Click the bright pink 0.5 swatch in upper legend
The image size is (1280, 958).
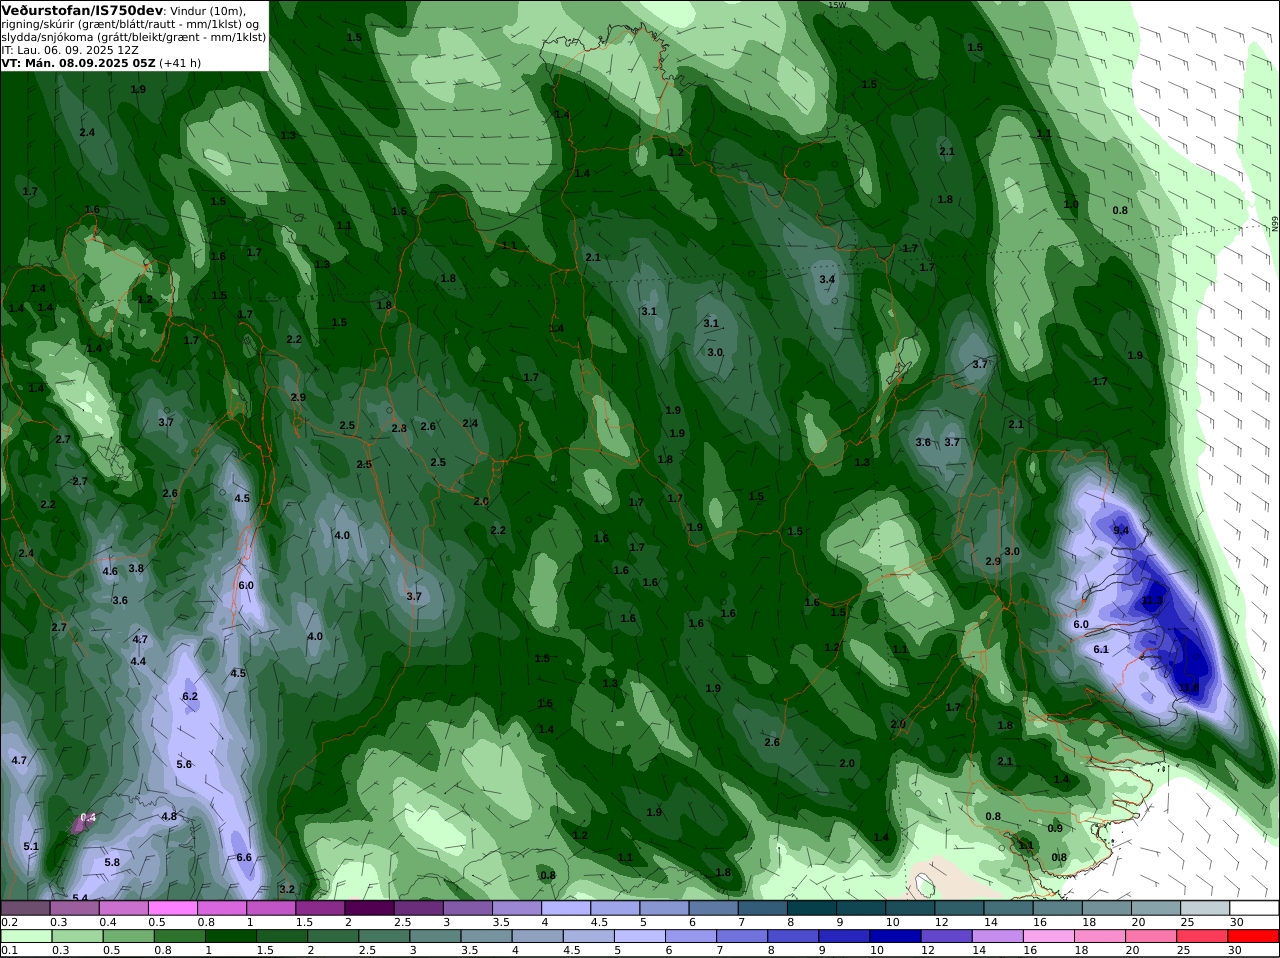pos(172,908)
